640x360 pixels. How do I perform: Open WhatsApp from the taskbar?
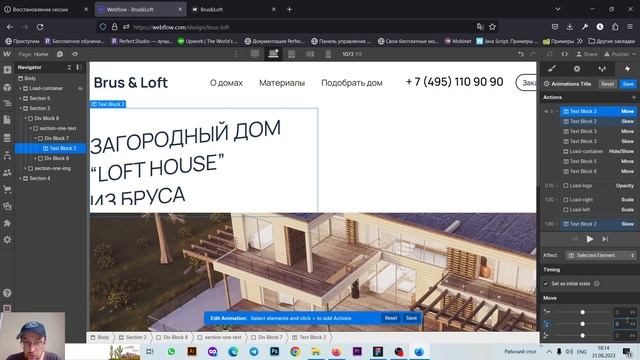[x=171, y=351]
